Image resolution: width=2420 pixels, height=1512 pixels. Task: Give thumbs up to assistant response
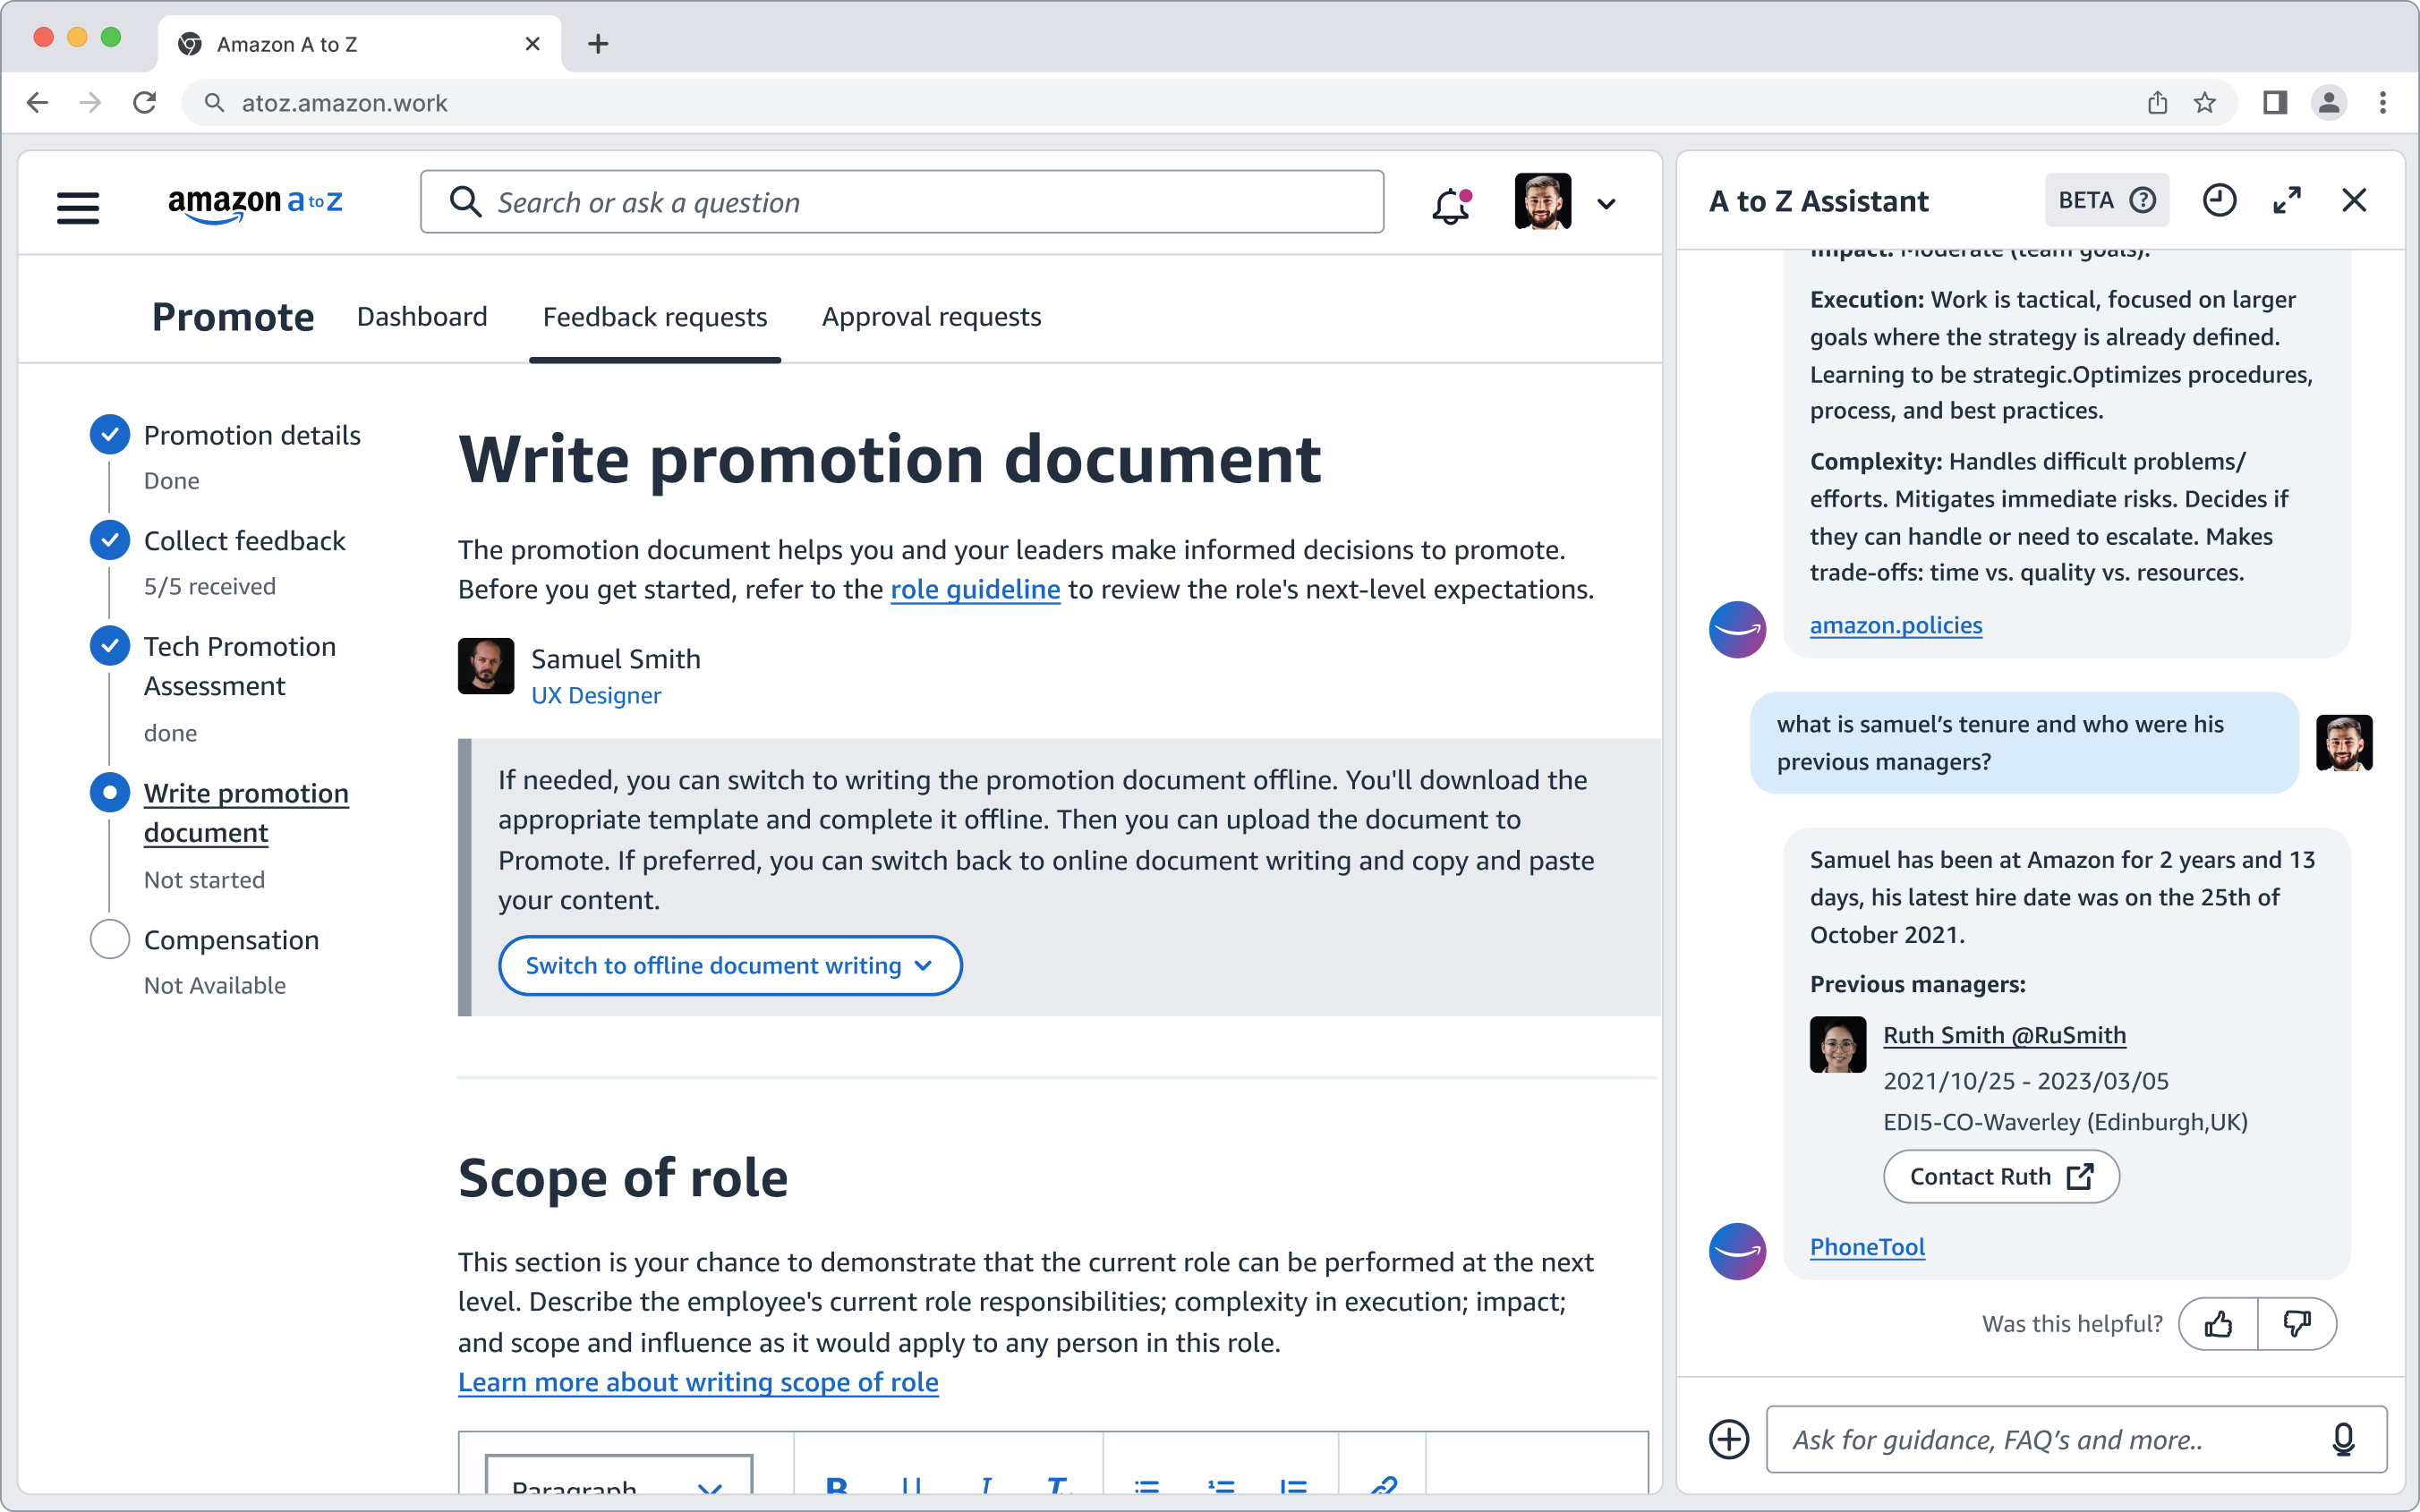click(2218, 1324)
